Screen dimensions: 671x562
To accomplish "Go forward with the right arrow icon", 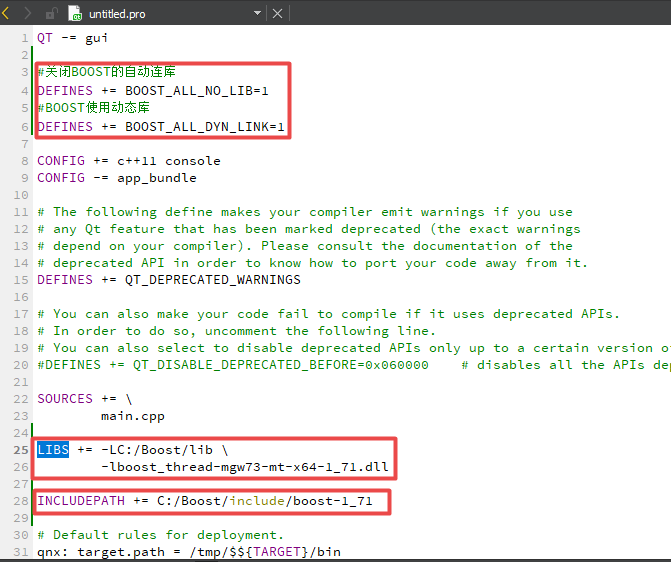I will click(x=27, y=13).
